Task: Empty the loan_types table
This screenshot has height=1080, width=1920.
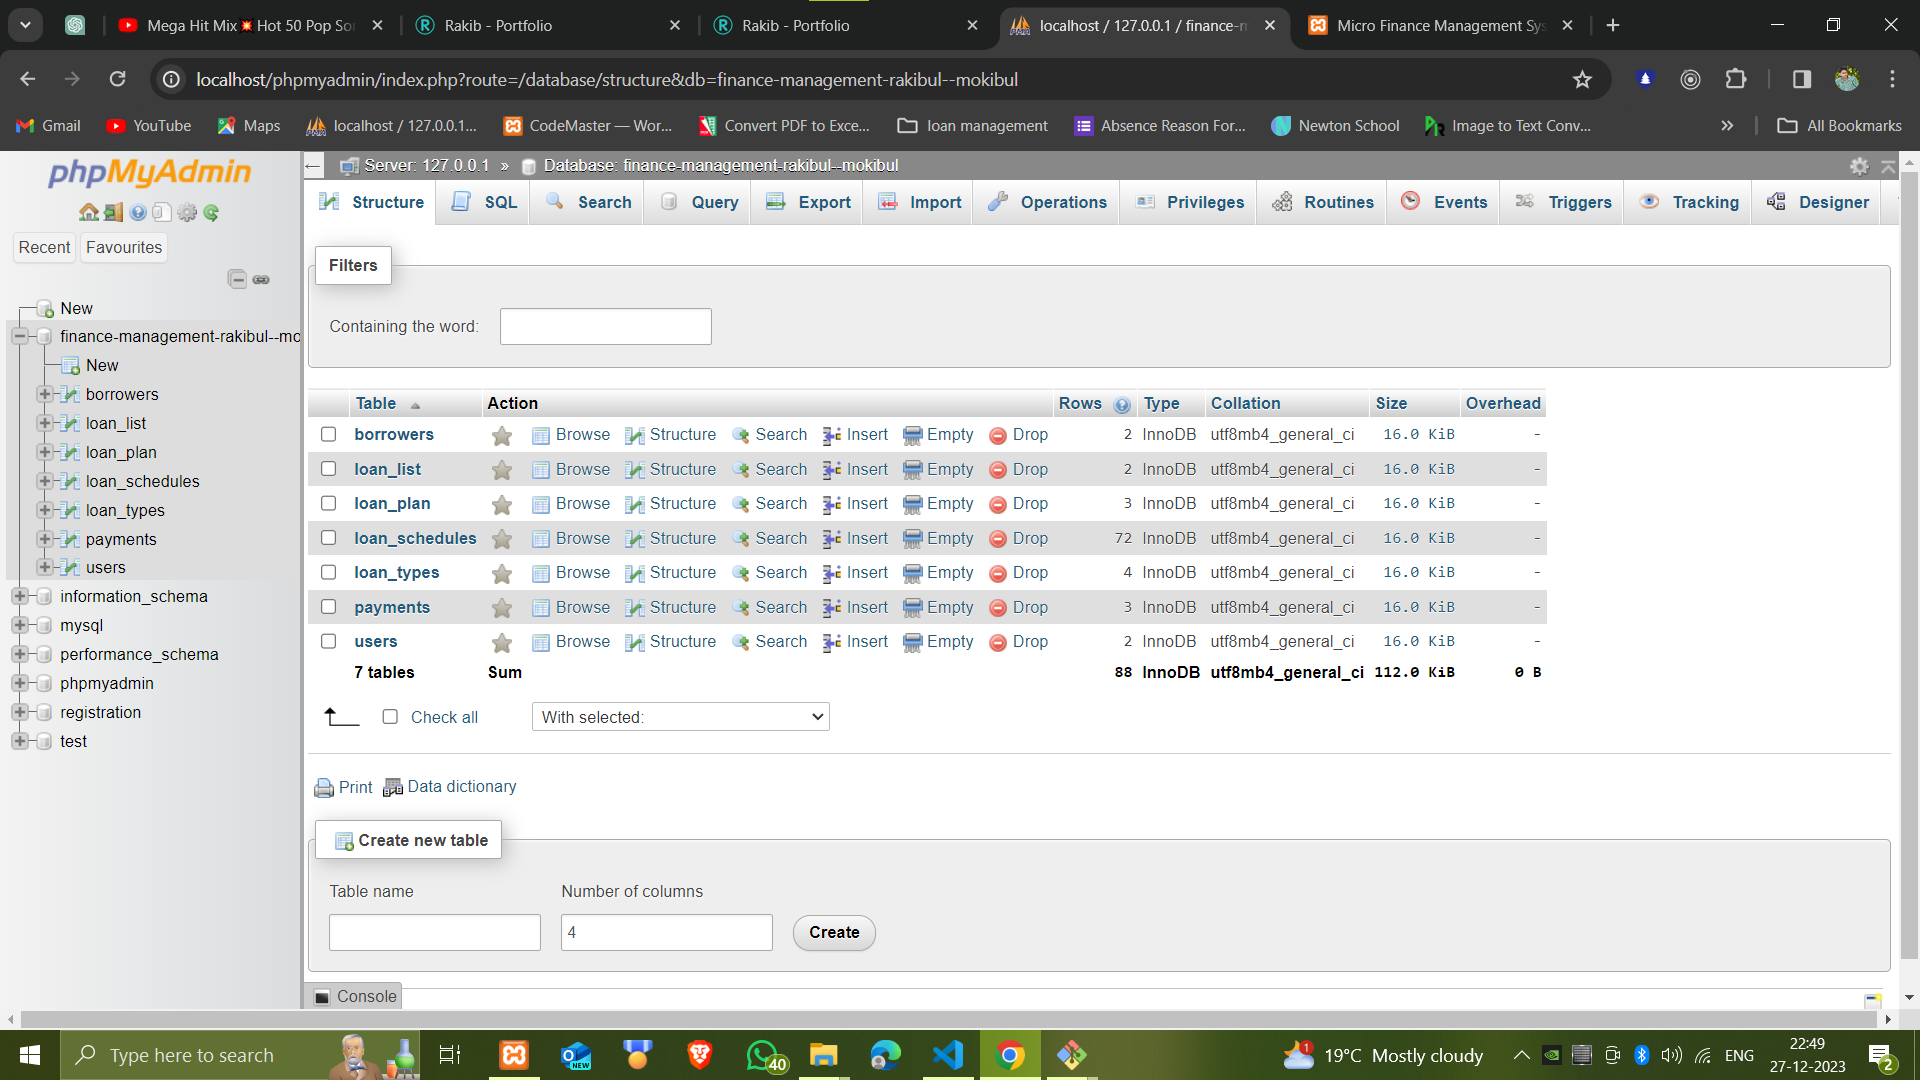Action: 938,573
